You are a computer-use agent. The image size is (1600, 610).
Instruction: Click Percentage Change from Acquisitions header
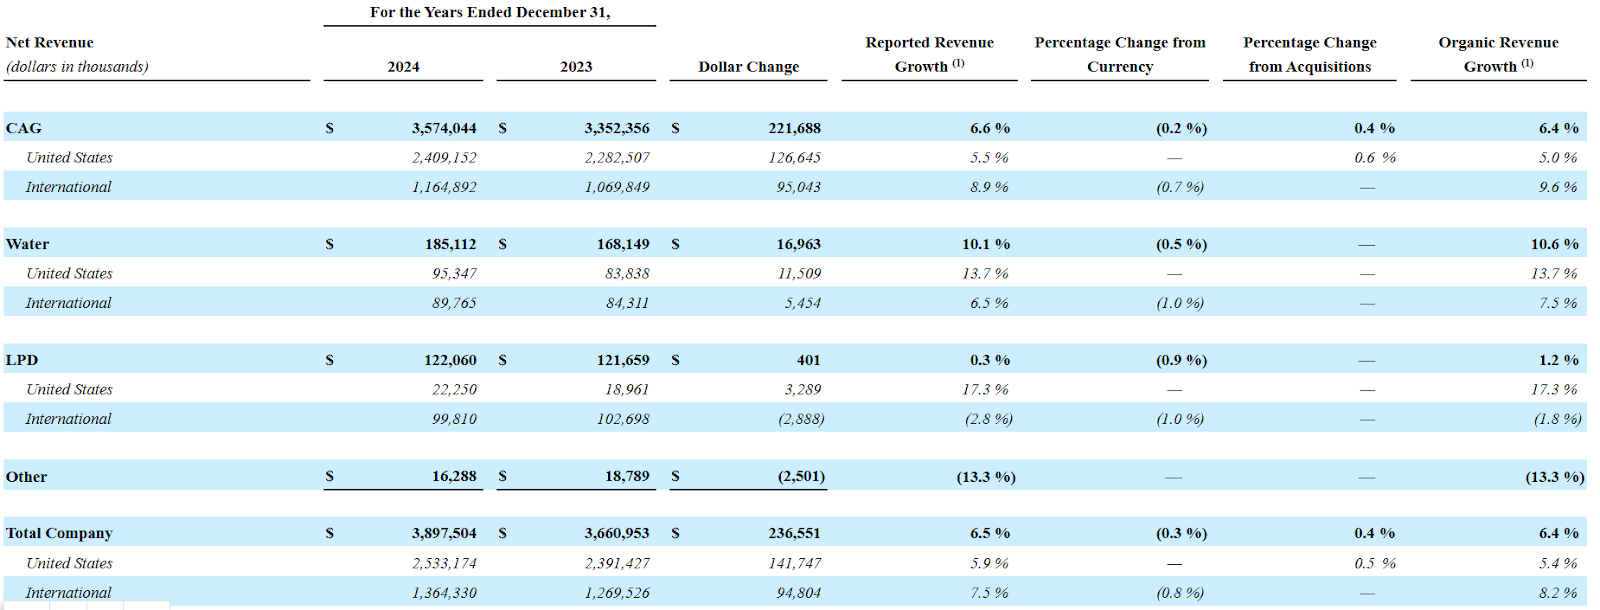(x=1309, y=55)
